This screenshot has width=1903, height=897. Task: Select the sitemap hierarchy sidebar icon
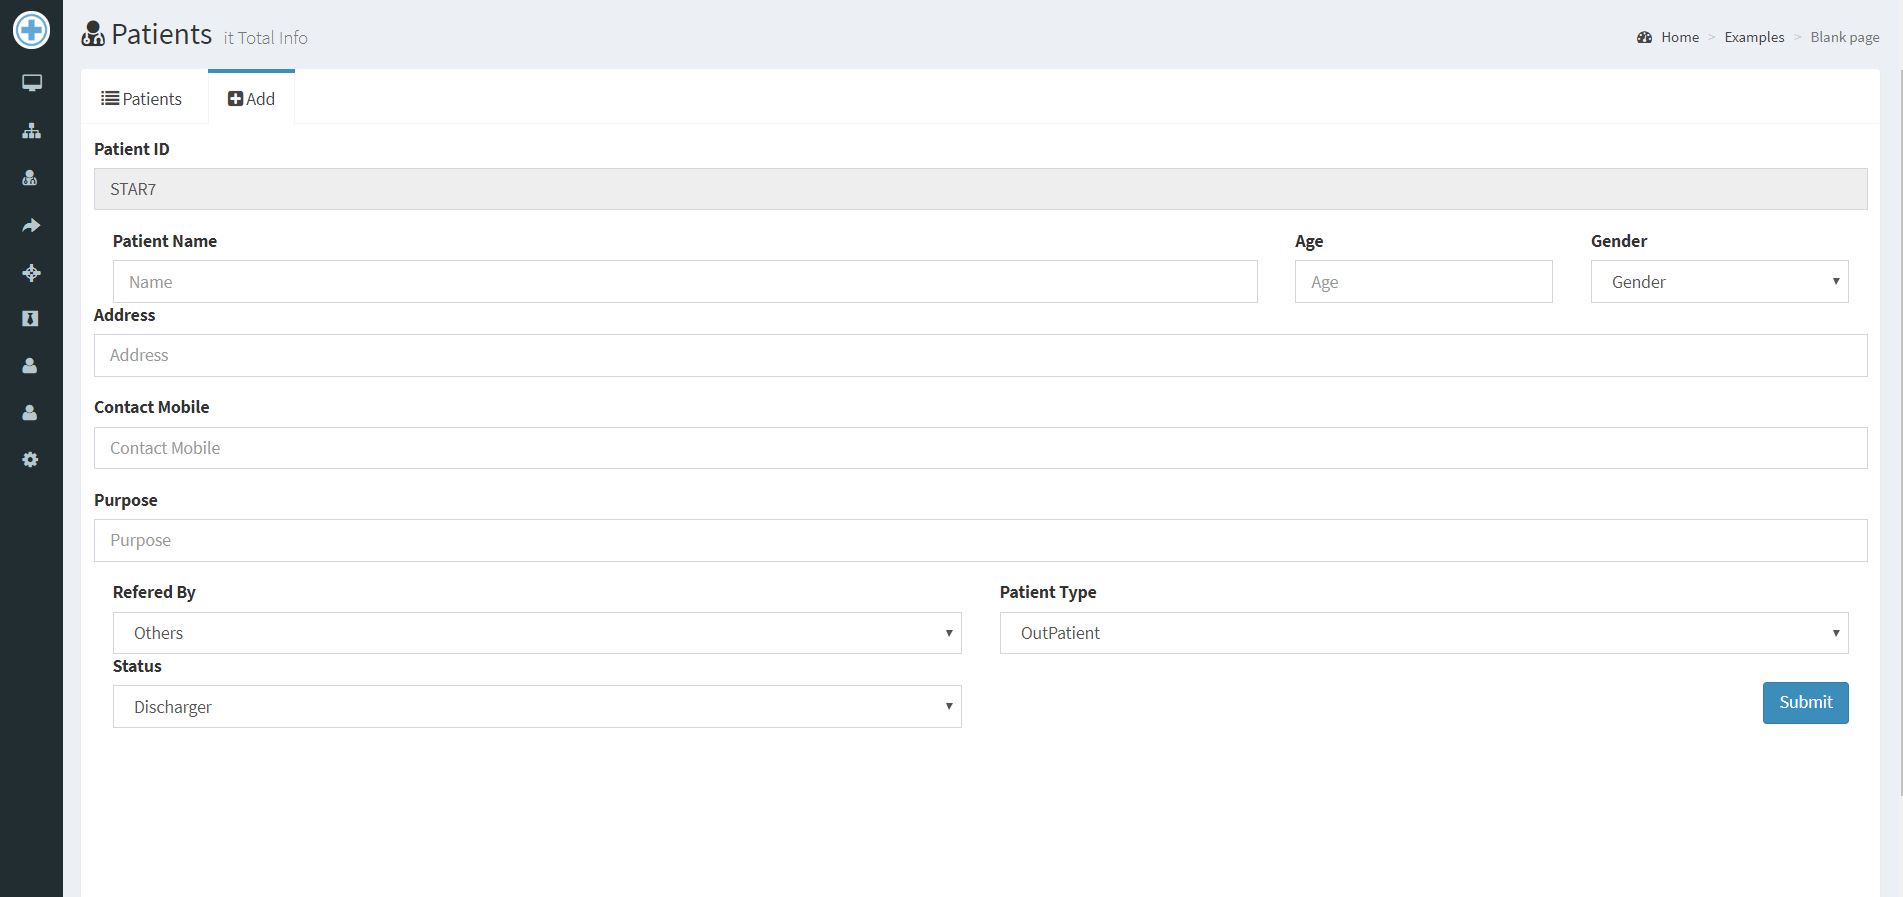(31, 131)
